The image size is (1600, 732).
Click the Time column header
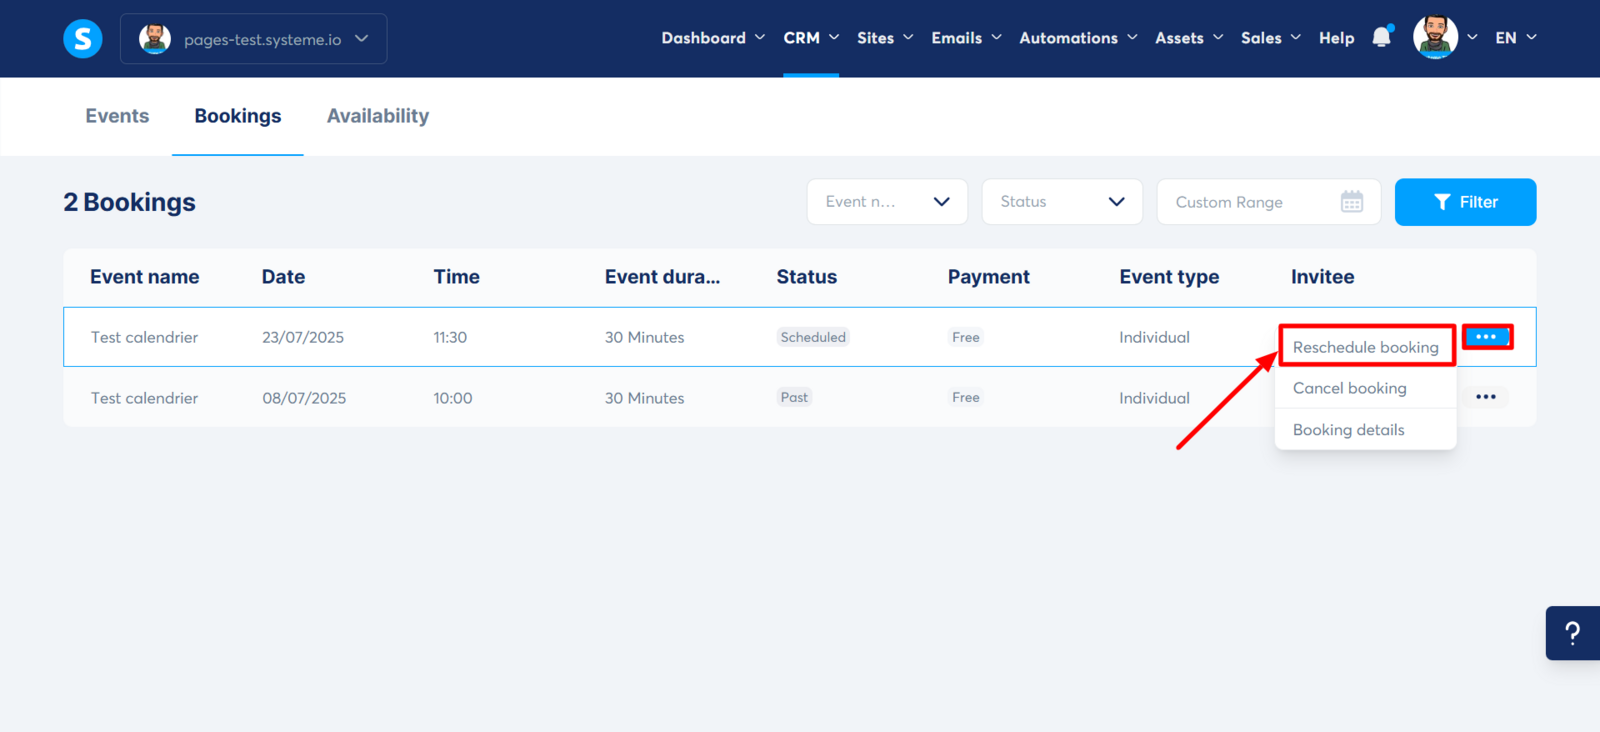tap(457, 277)
